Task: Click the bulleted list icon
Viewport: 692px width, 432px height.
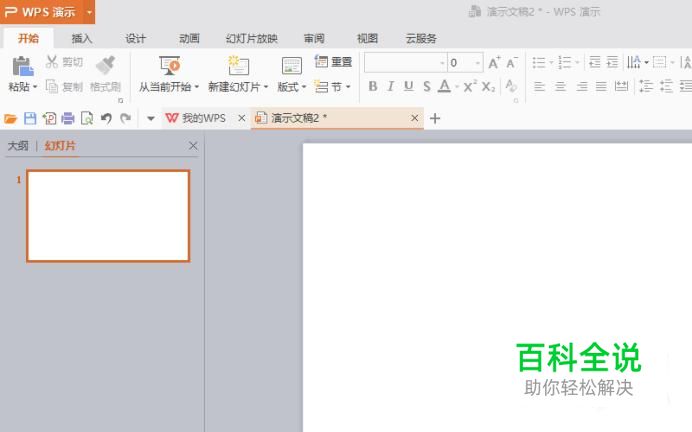Action: pyautogui.click(x=539, y=62)
